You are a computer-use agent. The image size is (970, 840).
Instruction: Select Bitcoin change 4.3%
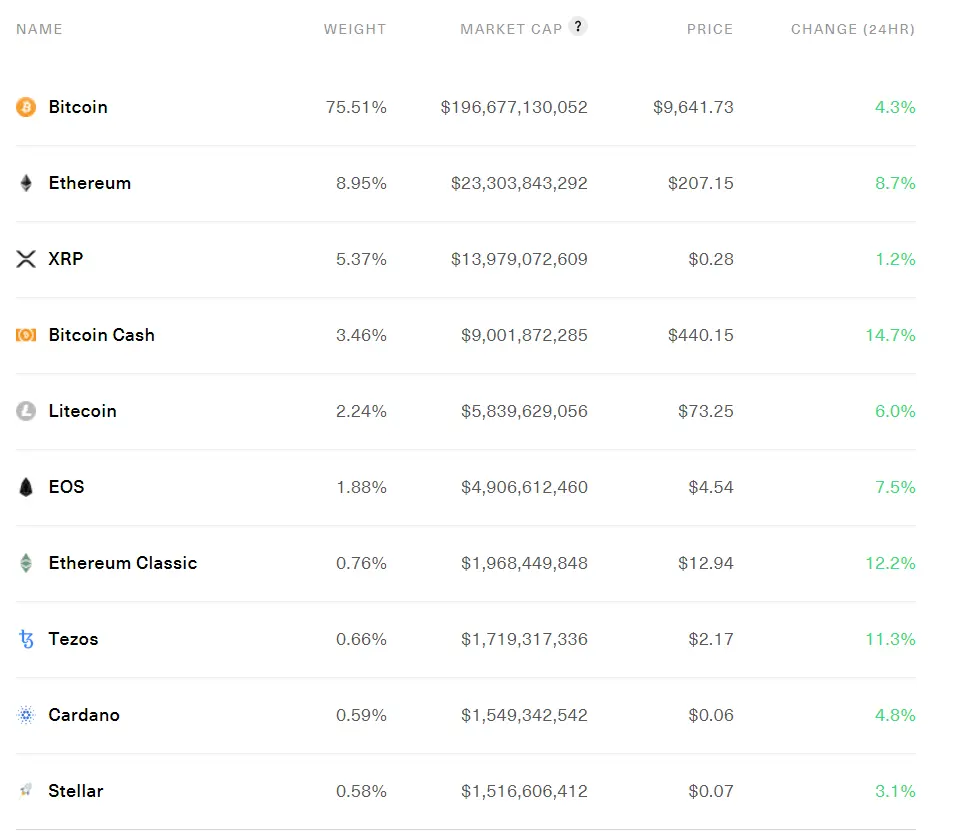pos(895,107)
